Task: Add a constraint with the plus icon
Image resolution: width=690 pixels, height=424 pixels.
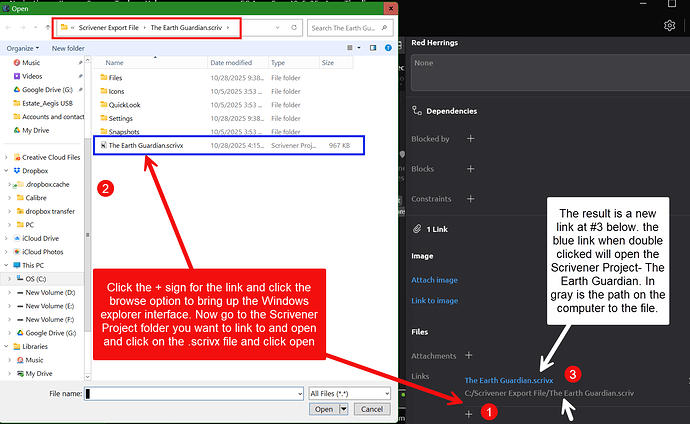Action: point(470,198)
